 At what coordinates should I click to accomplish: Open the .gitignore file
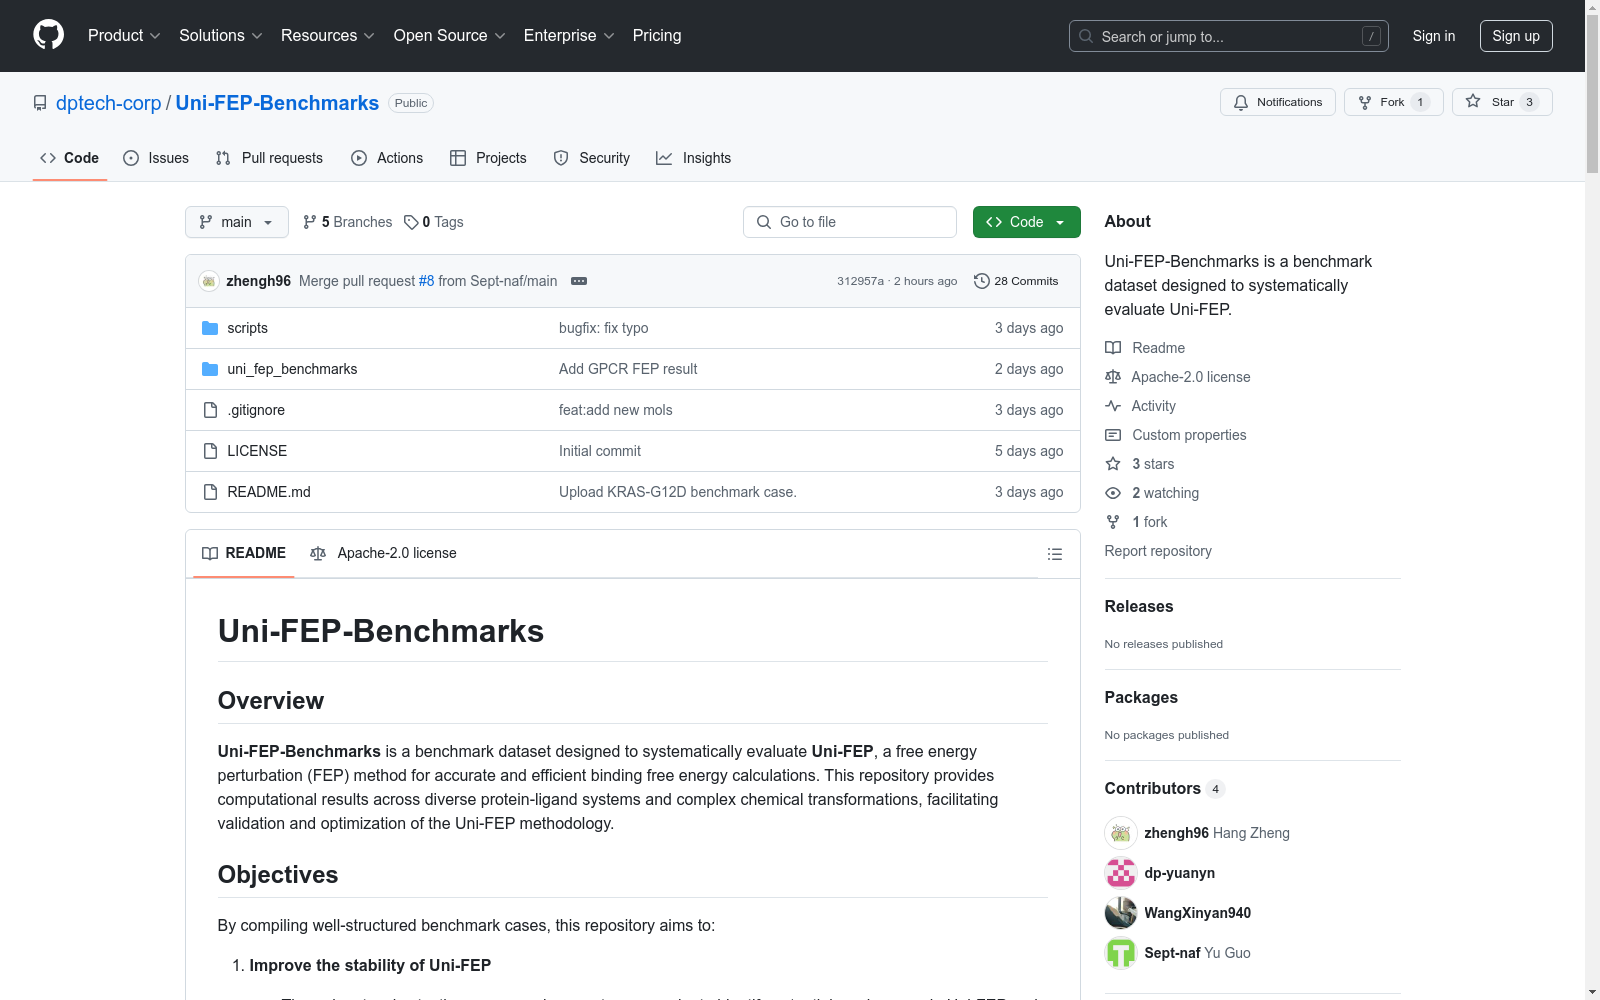click(256, 410)
